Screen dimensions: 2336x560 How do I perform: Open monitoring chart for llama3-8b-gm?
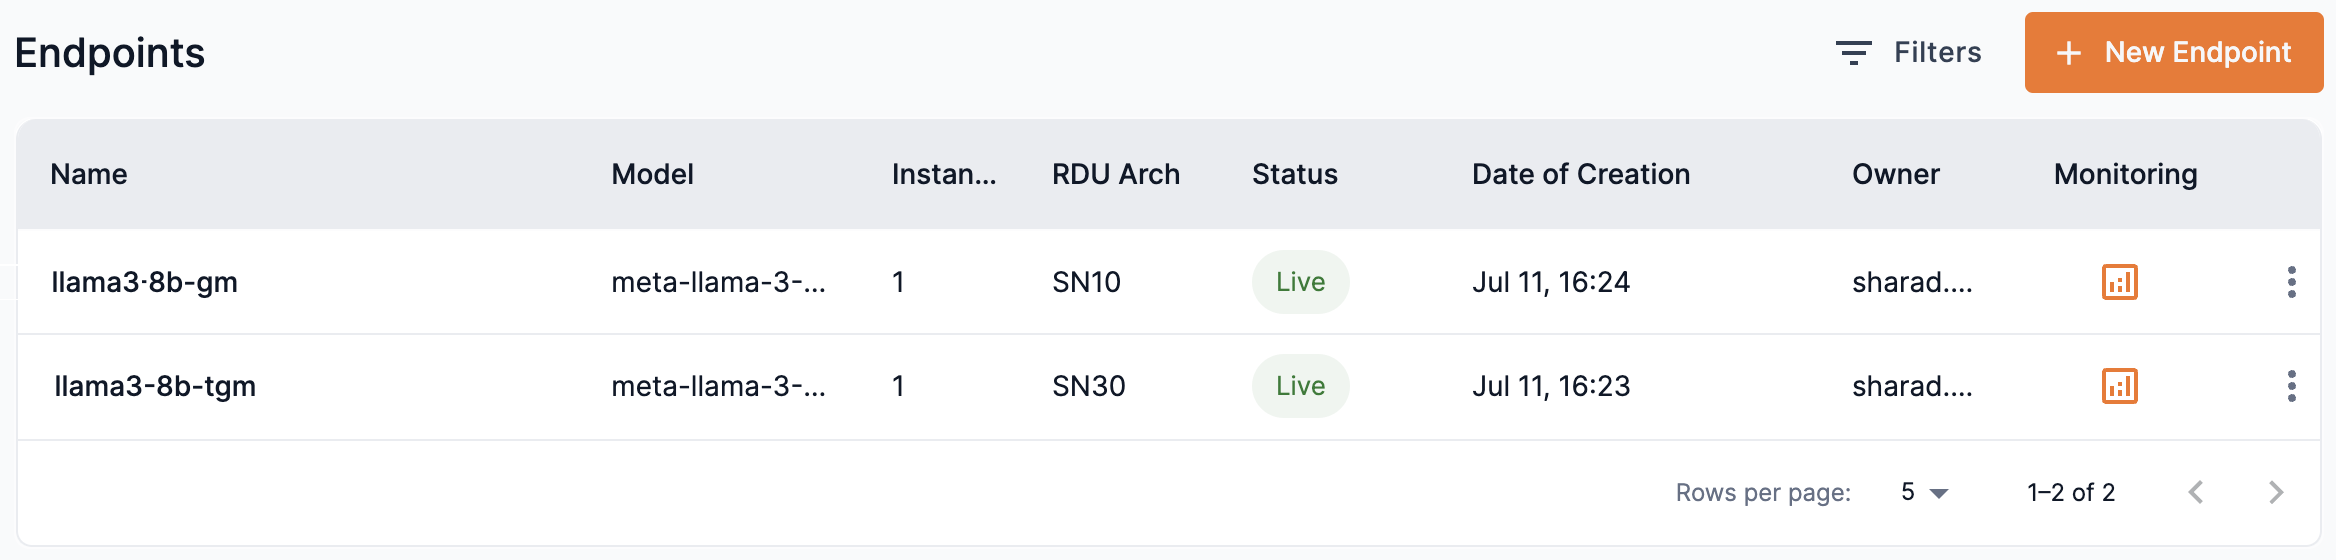[2119, 282]
